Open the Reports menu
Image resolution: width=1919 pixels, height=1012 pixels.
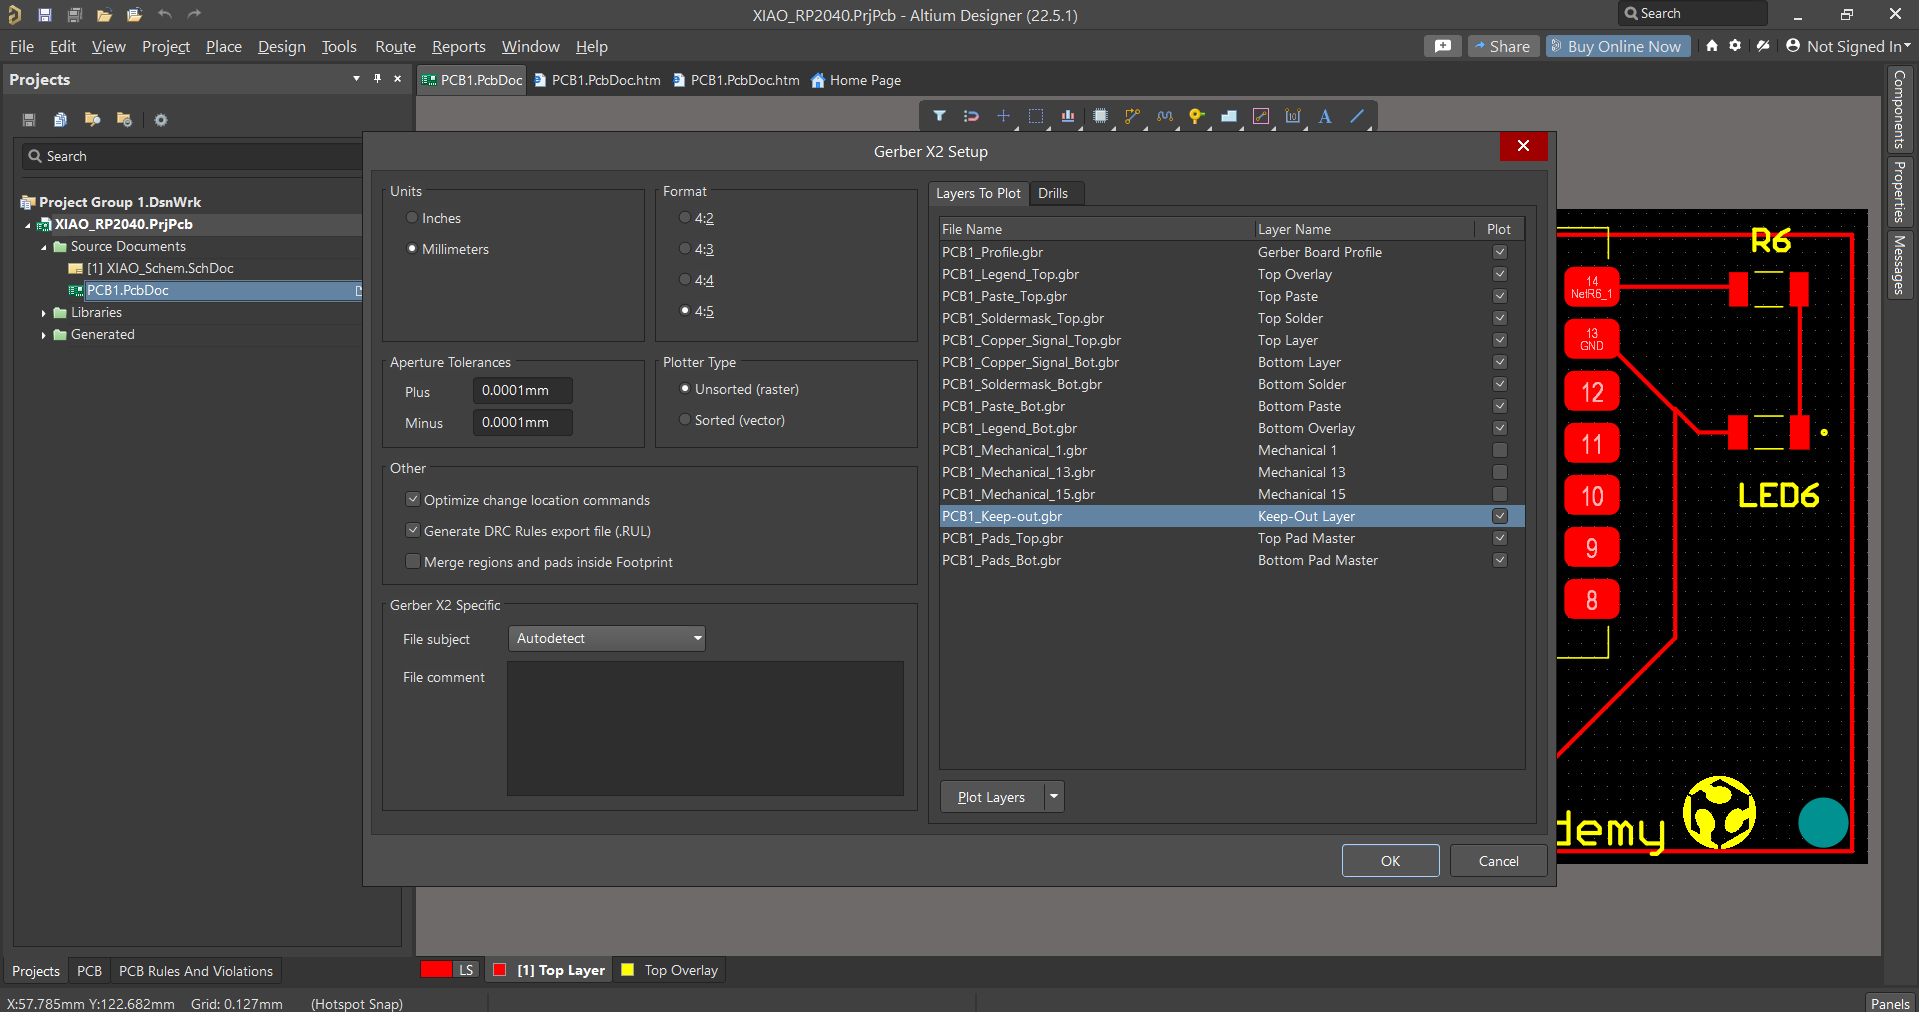[x=458, y=47]
